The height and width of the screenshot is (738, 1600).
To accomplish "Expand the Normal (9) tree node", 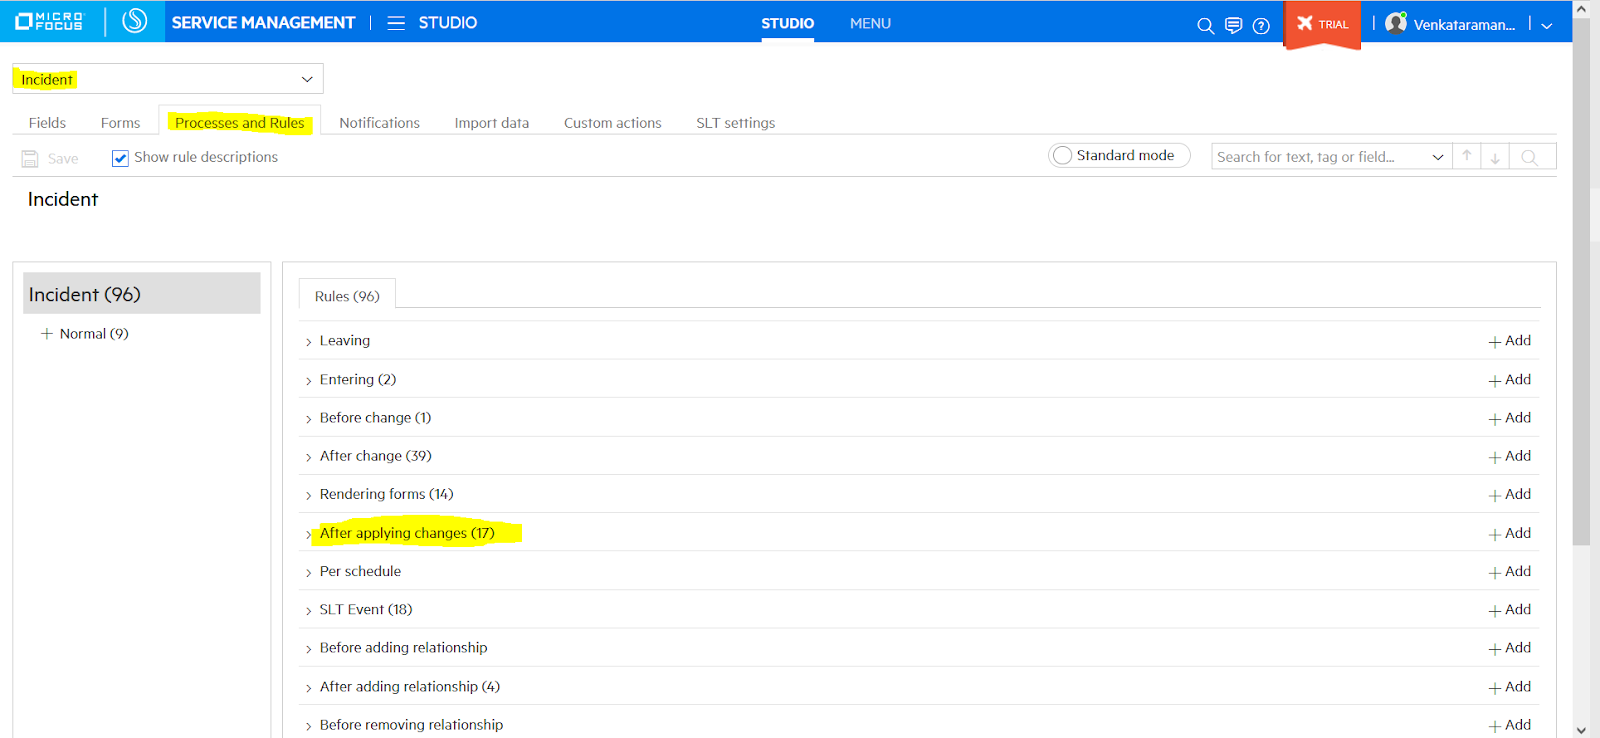I will (46, 334).
